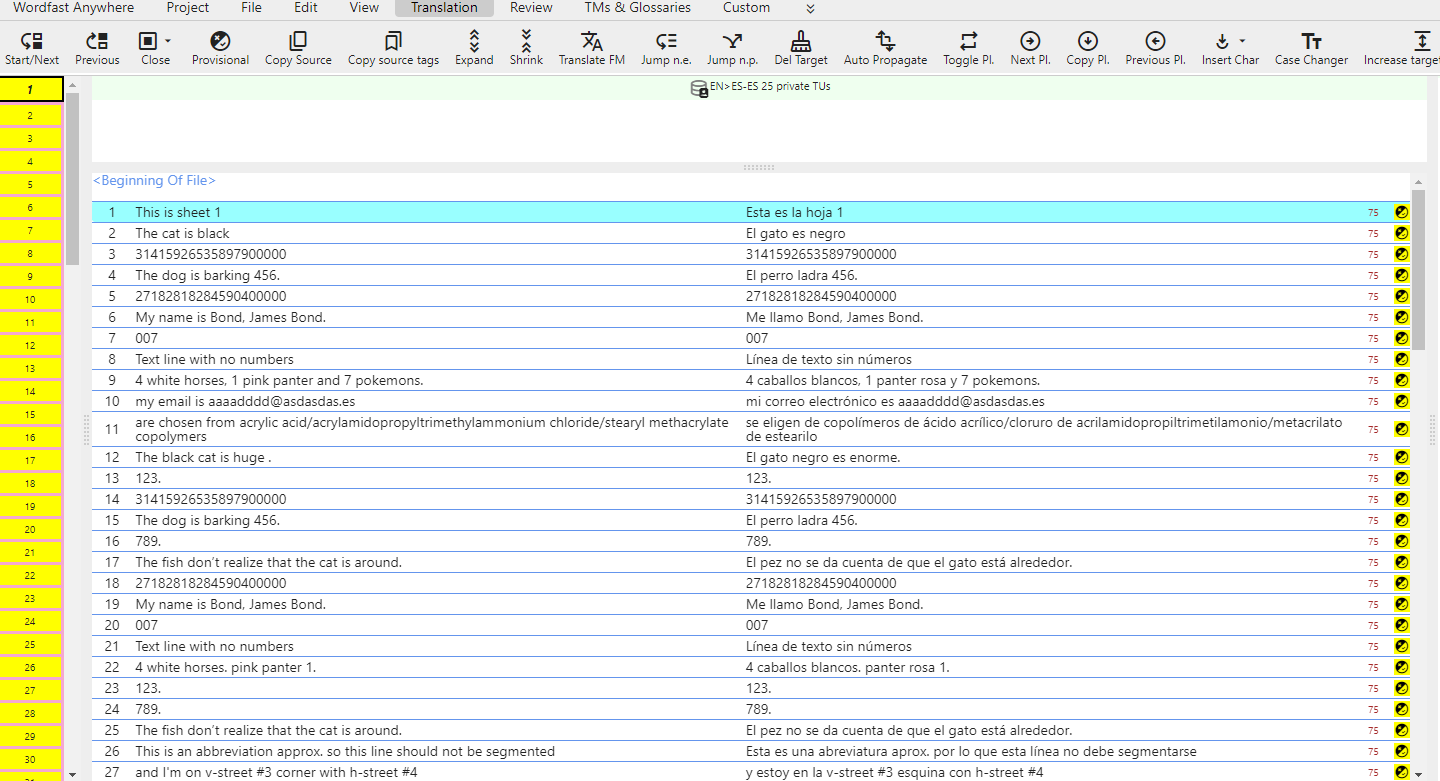The width and height of the screenshot is (1440, 781).
Task: Click the TM pane splitter handle dots
Action: click(x=759, y=167)
